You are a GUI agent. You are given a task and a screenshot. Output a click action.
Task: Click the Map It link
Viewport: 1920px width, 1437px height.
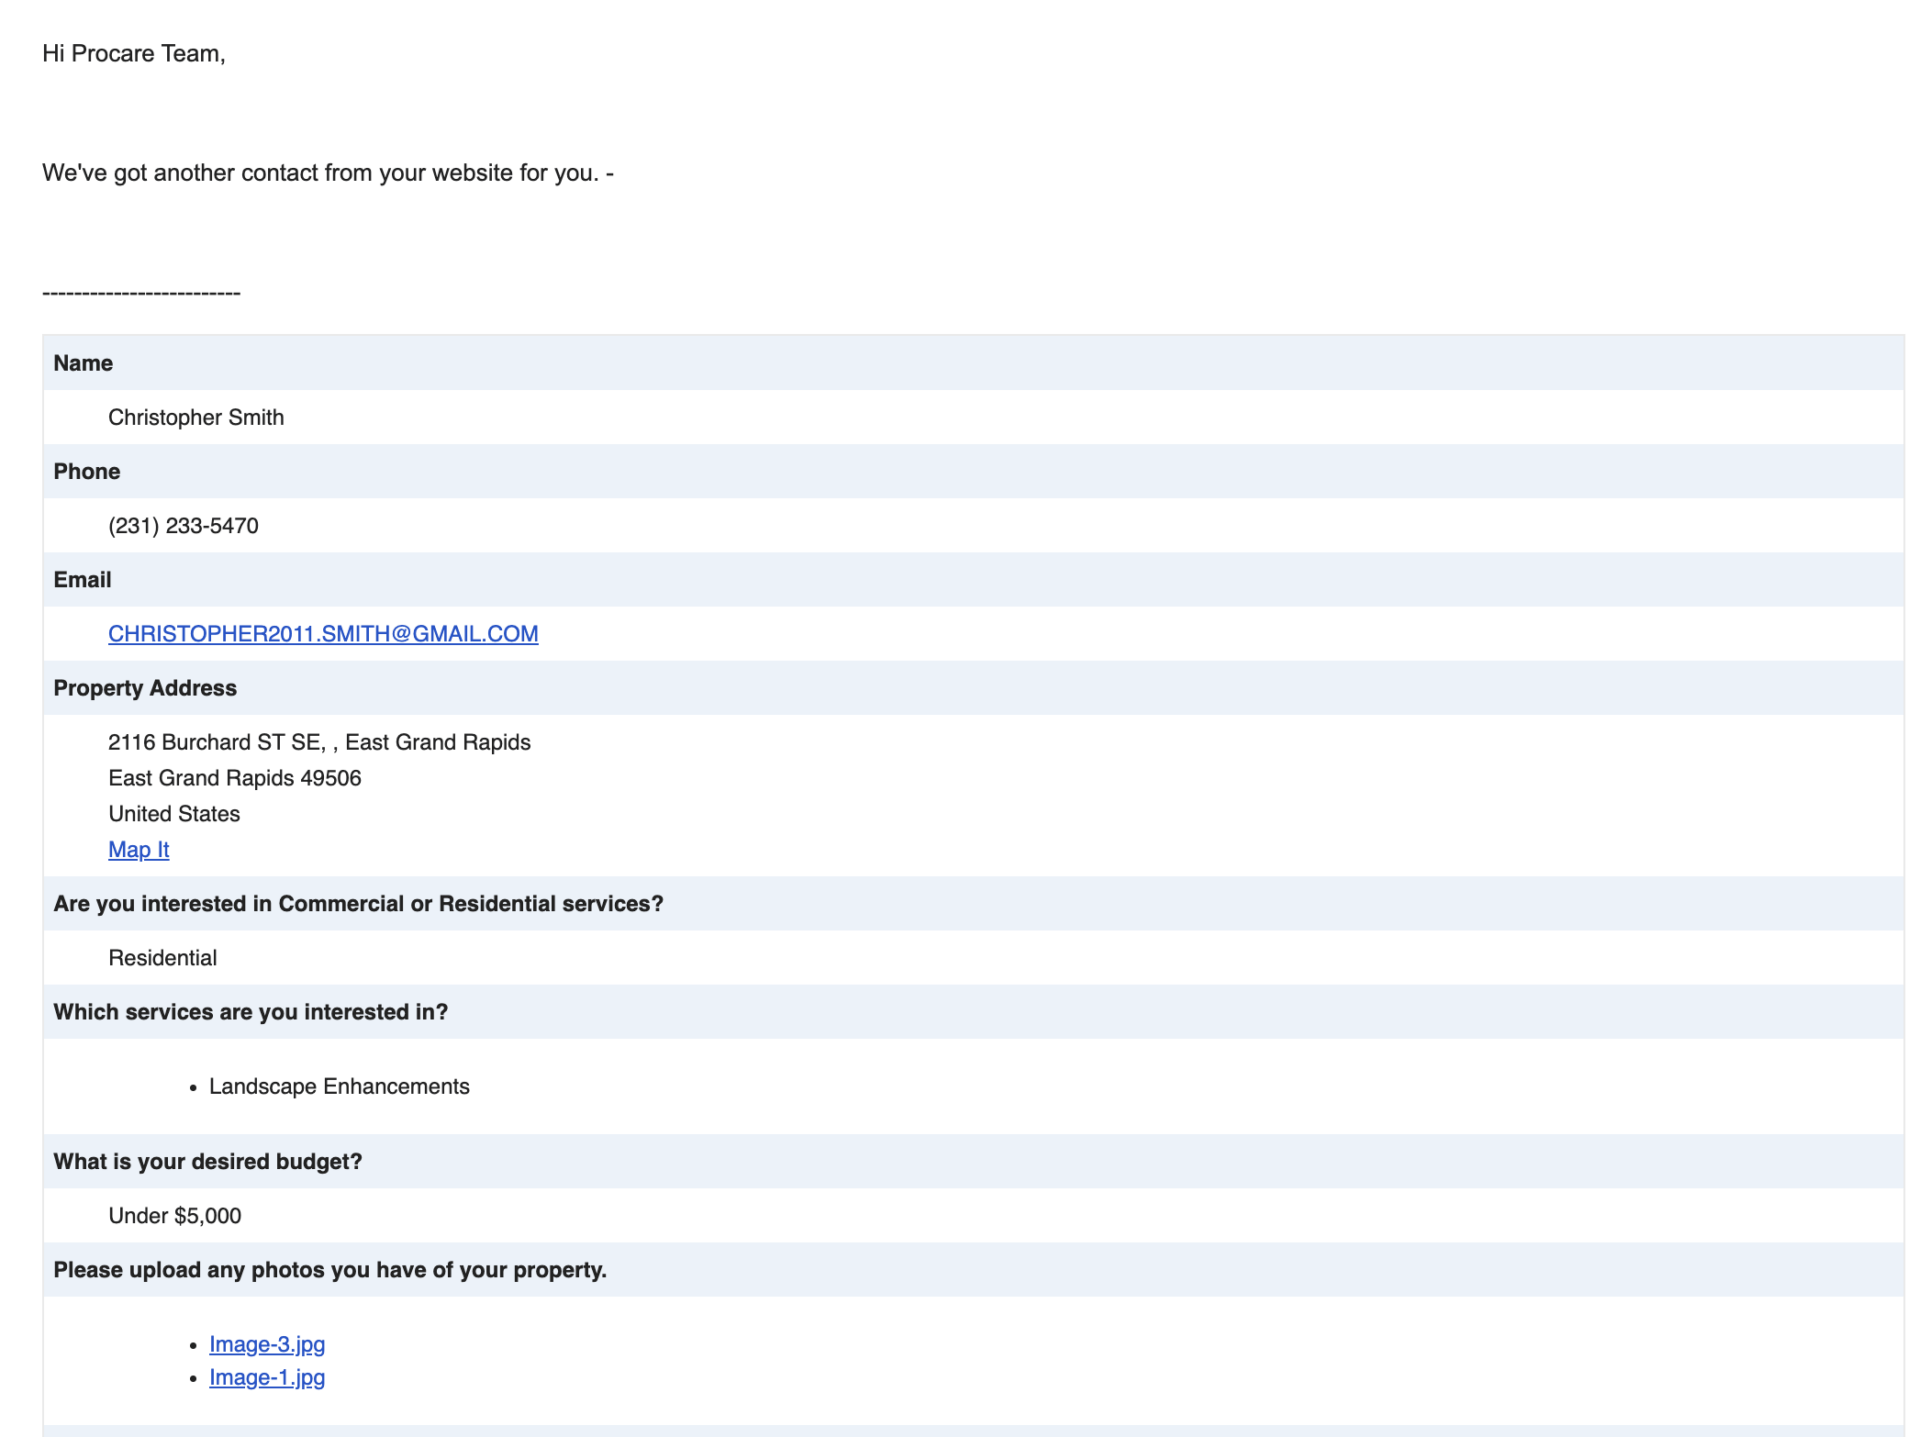click(138, 849)
